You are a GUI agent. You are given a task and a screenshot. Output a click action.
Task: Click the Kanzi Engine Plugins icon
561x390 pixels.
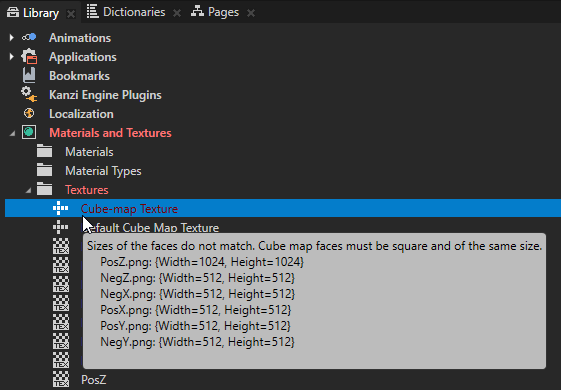29,94
